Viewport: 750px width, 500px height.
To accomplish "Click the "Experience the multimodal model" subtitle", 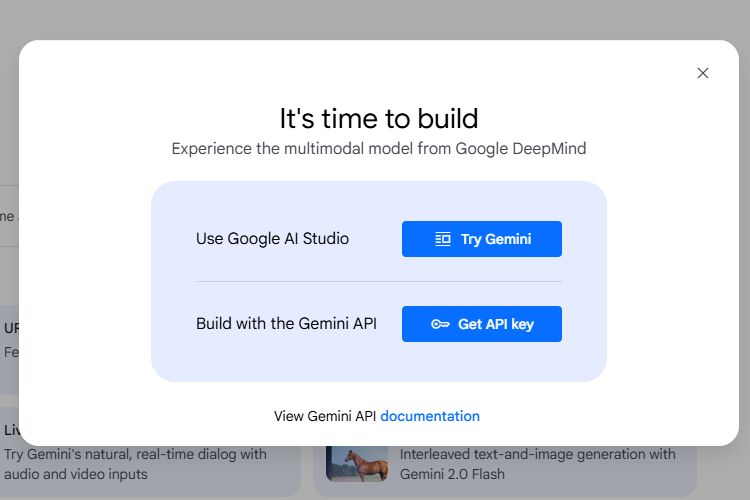I will pos(379,149).
